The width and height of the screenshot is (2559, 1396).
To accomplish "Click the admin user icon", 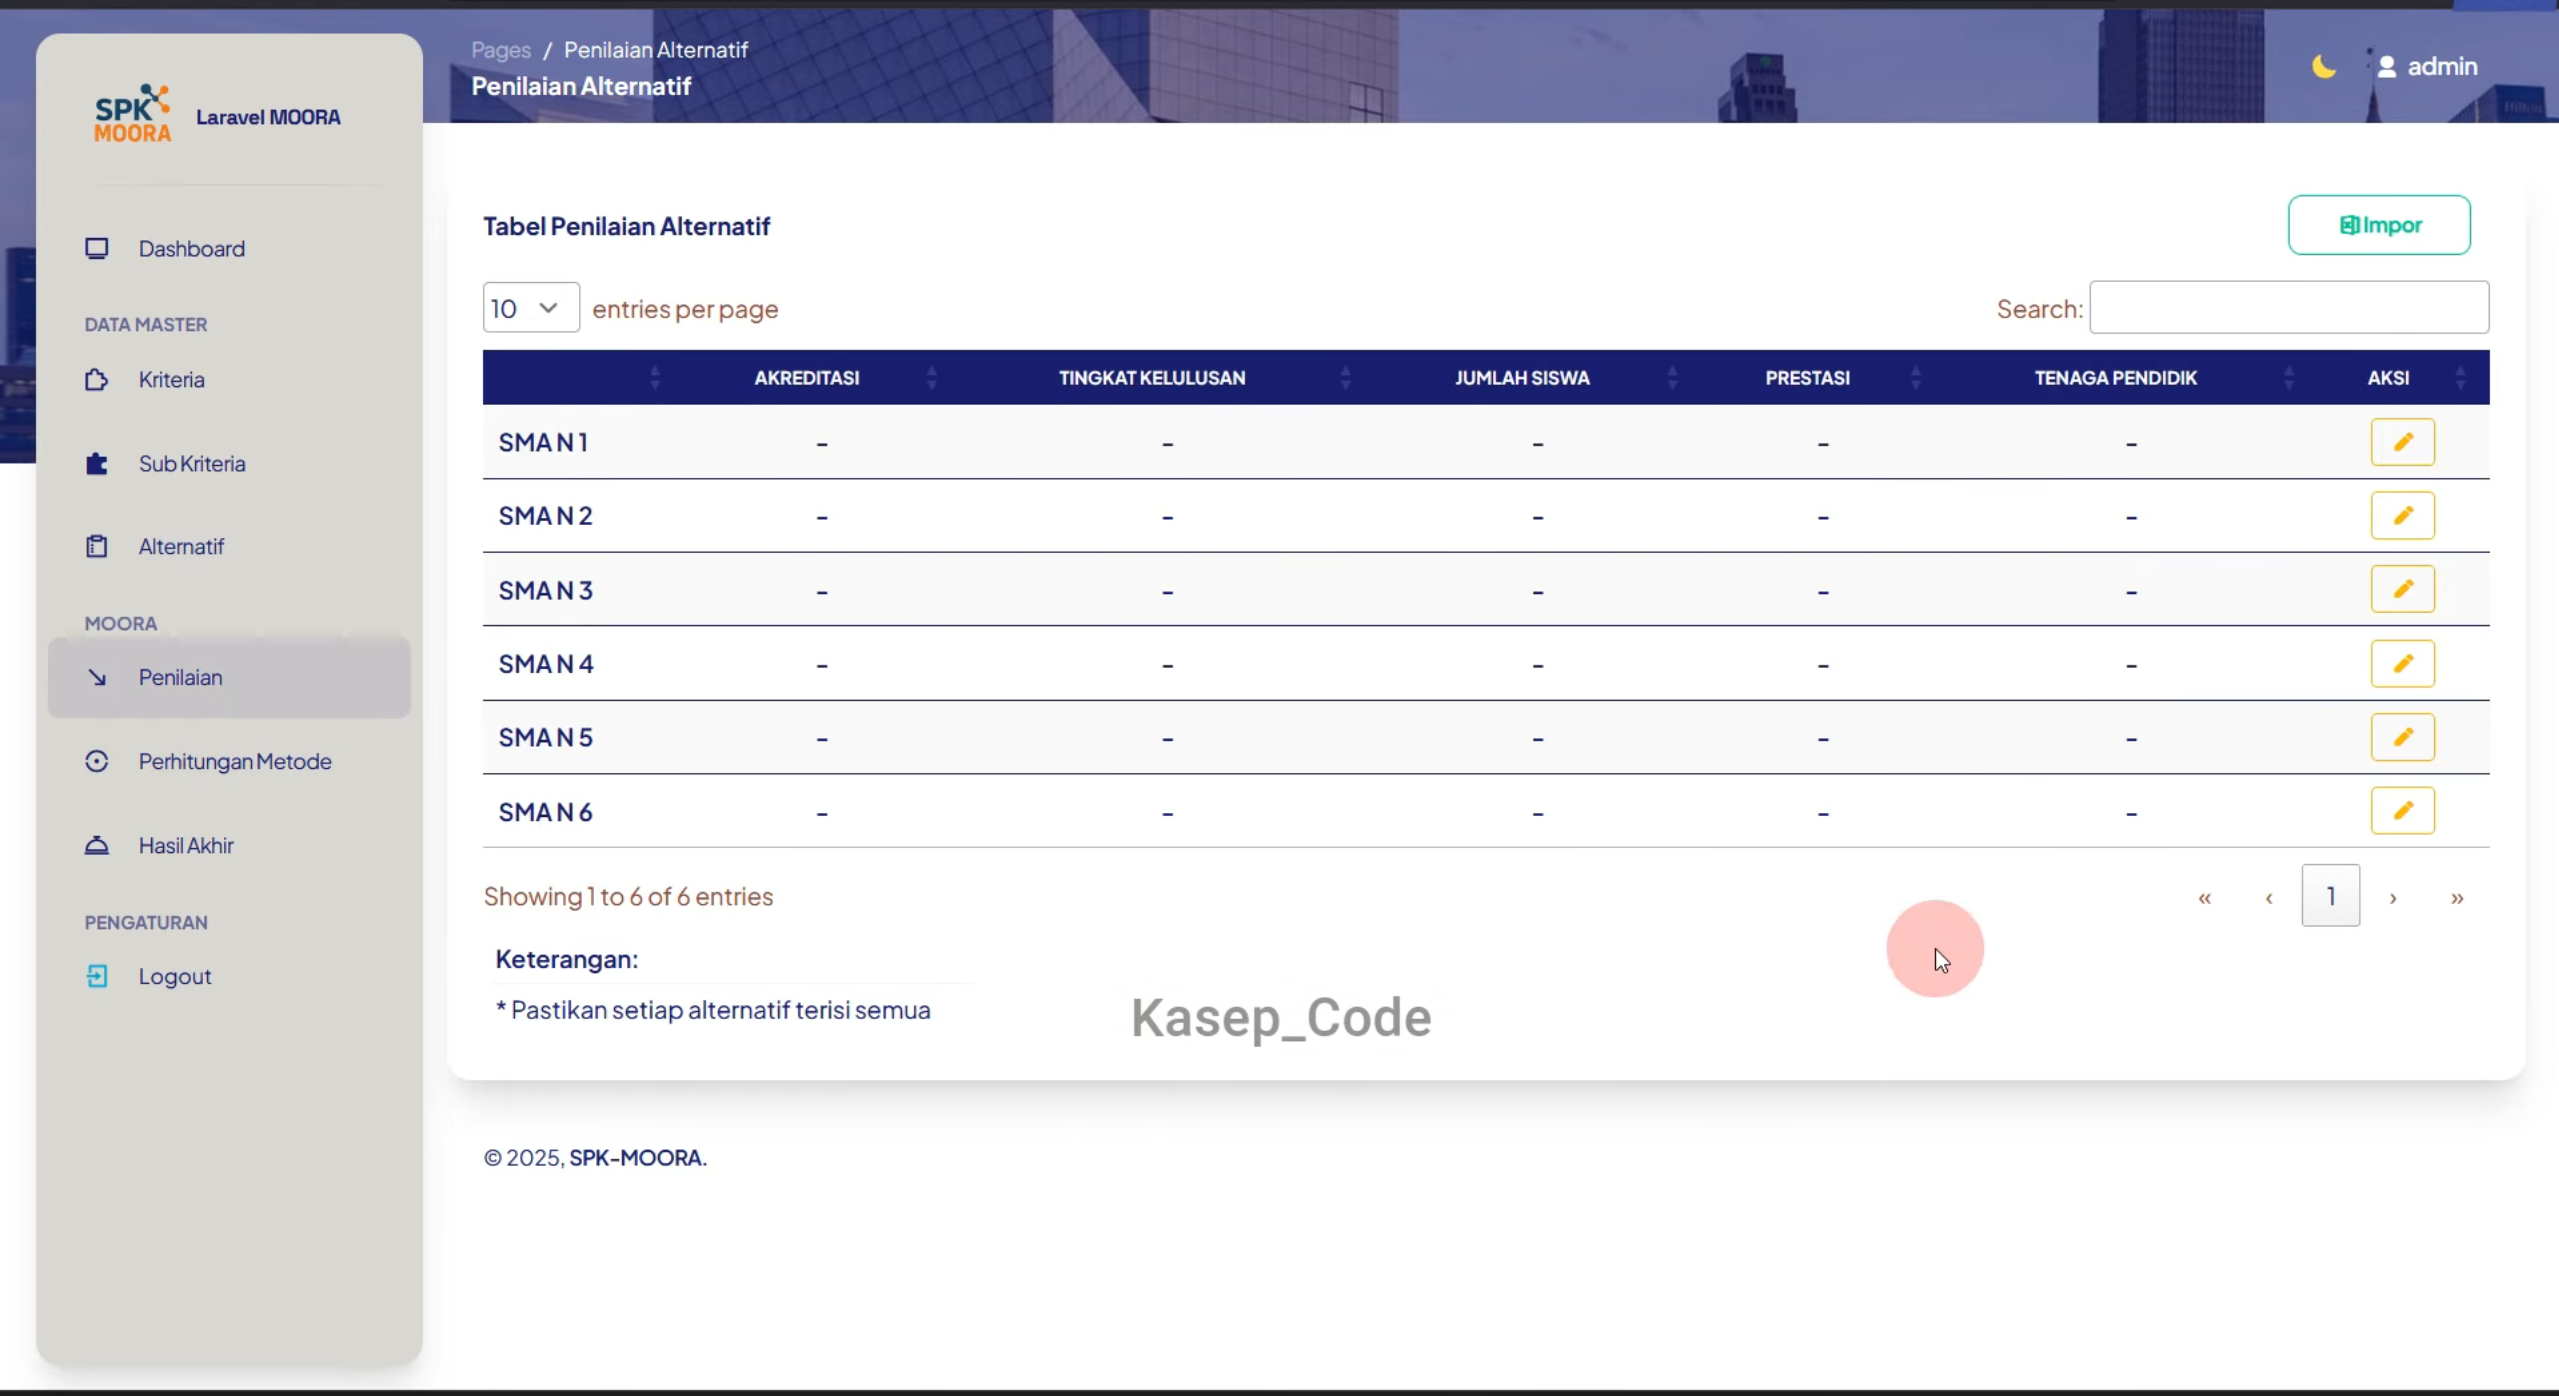I will point(2387,67).
